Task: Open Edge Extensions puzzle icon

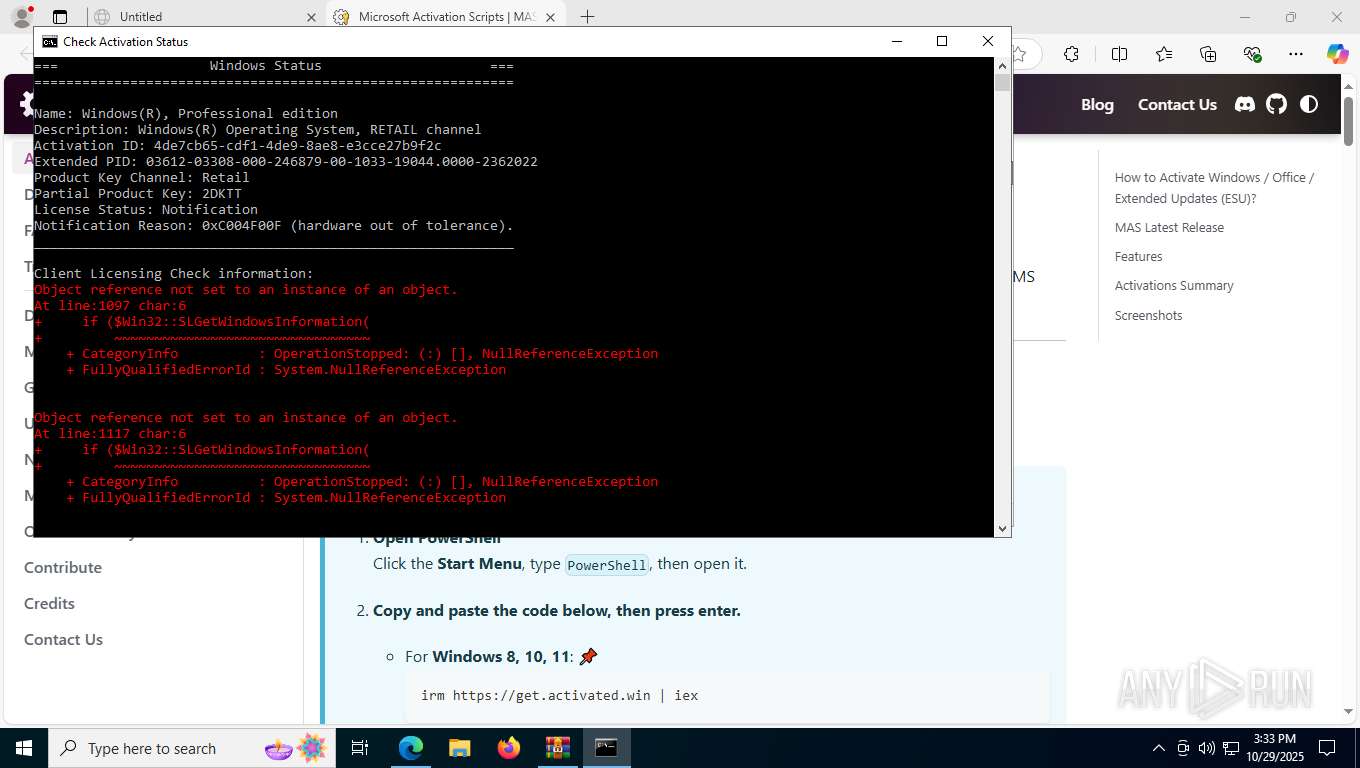Action: click(1071, 54)
